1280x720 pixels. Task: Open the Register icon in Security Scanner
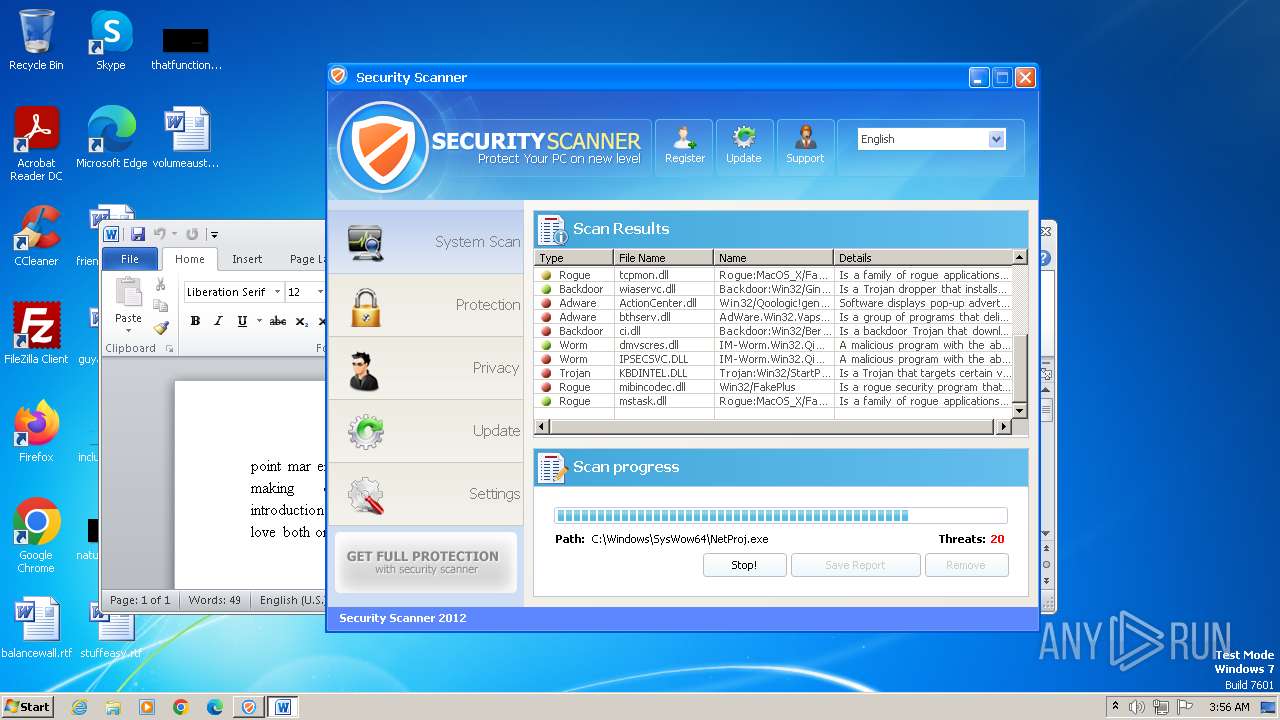[x=684, y=147]
